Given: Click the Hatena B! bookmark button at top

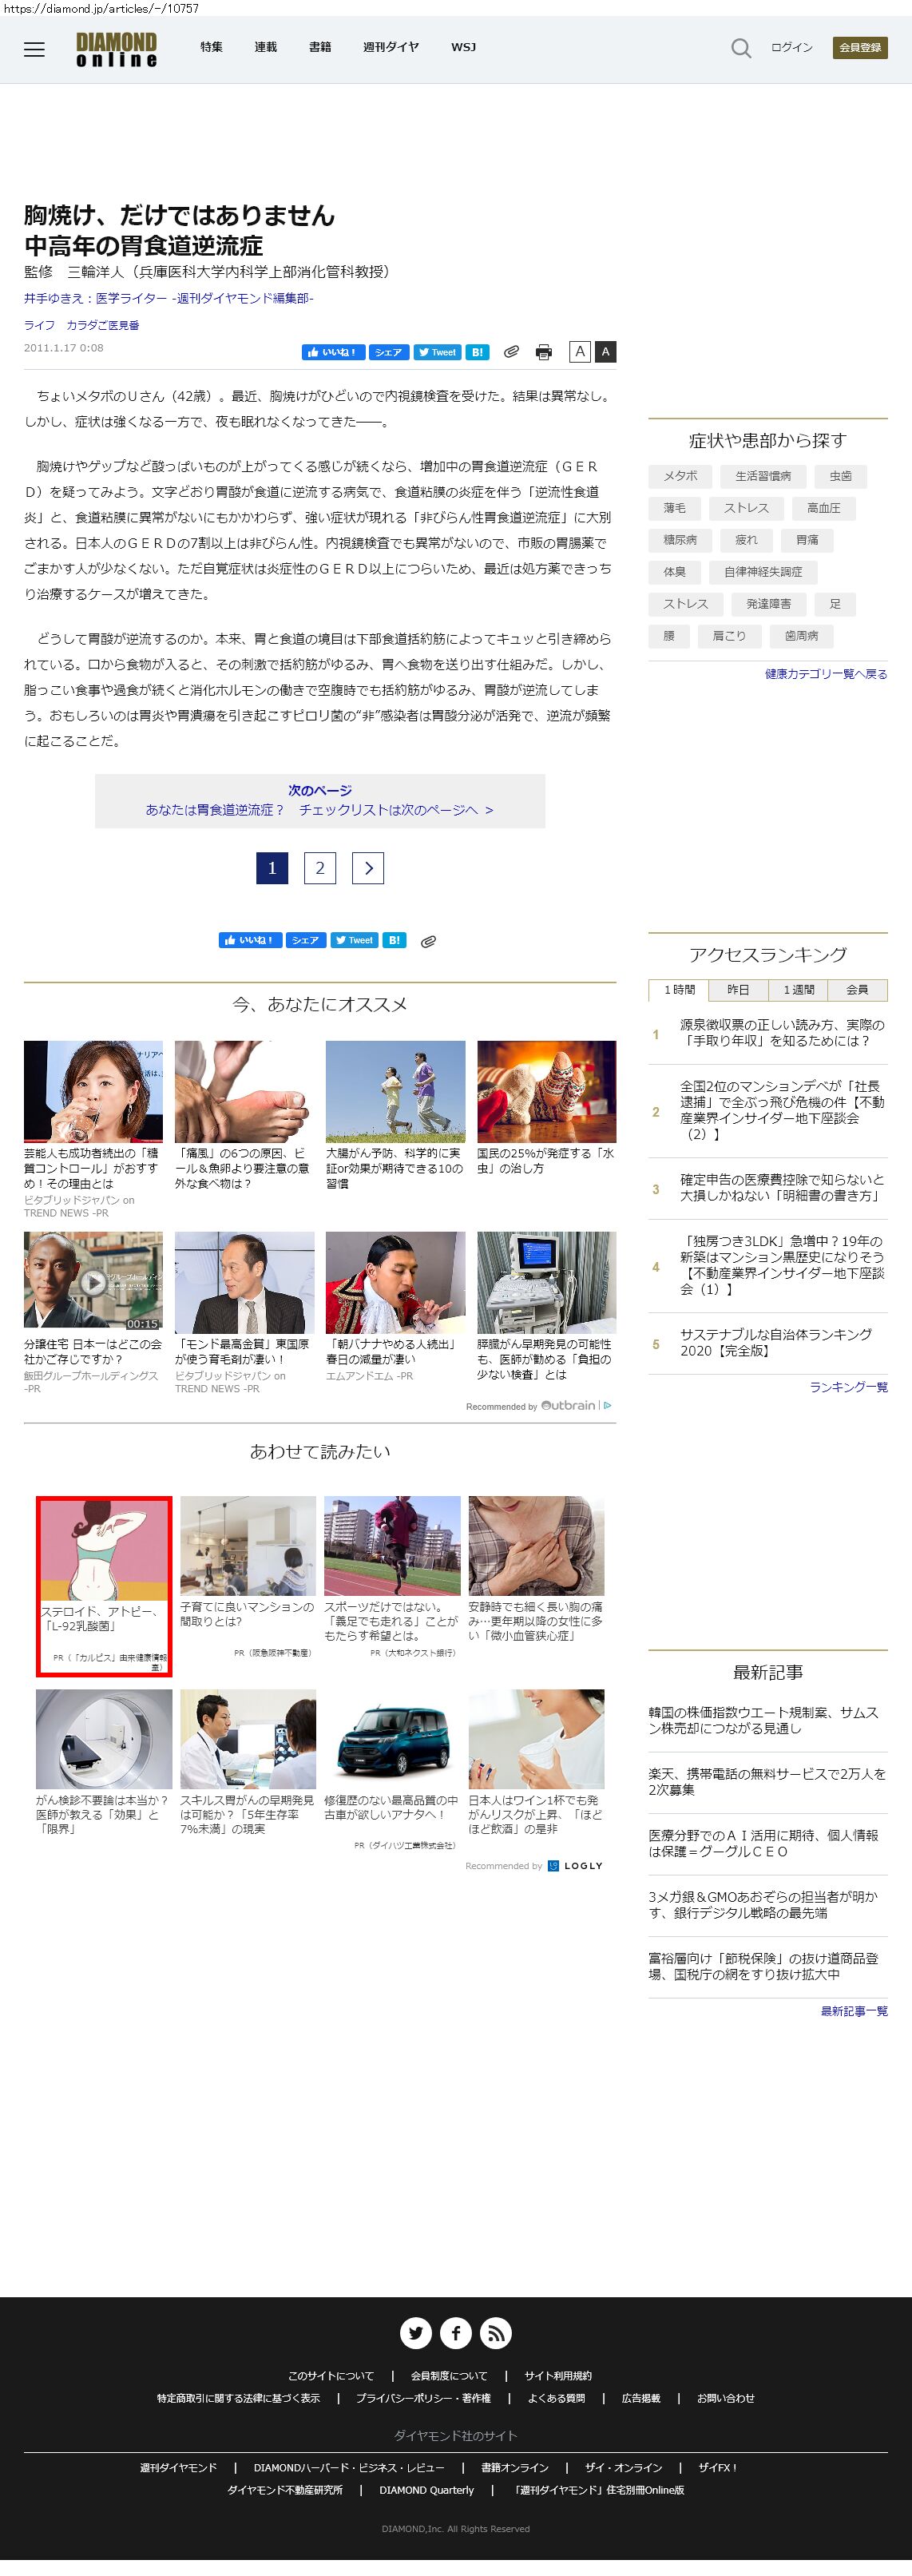Looking at the screenshot, I should click(477, 352).
